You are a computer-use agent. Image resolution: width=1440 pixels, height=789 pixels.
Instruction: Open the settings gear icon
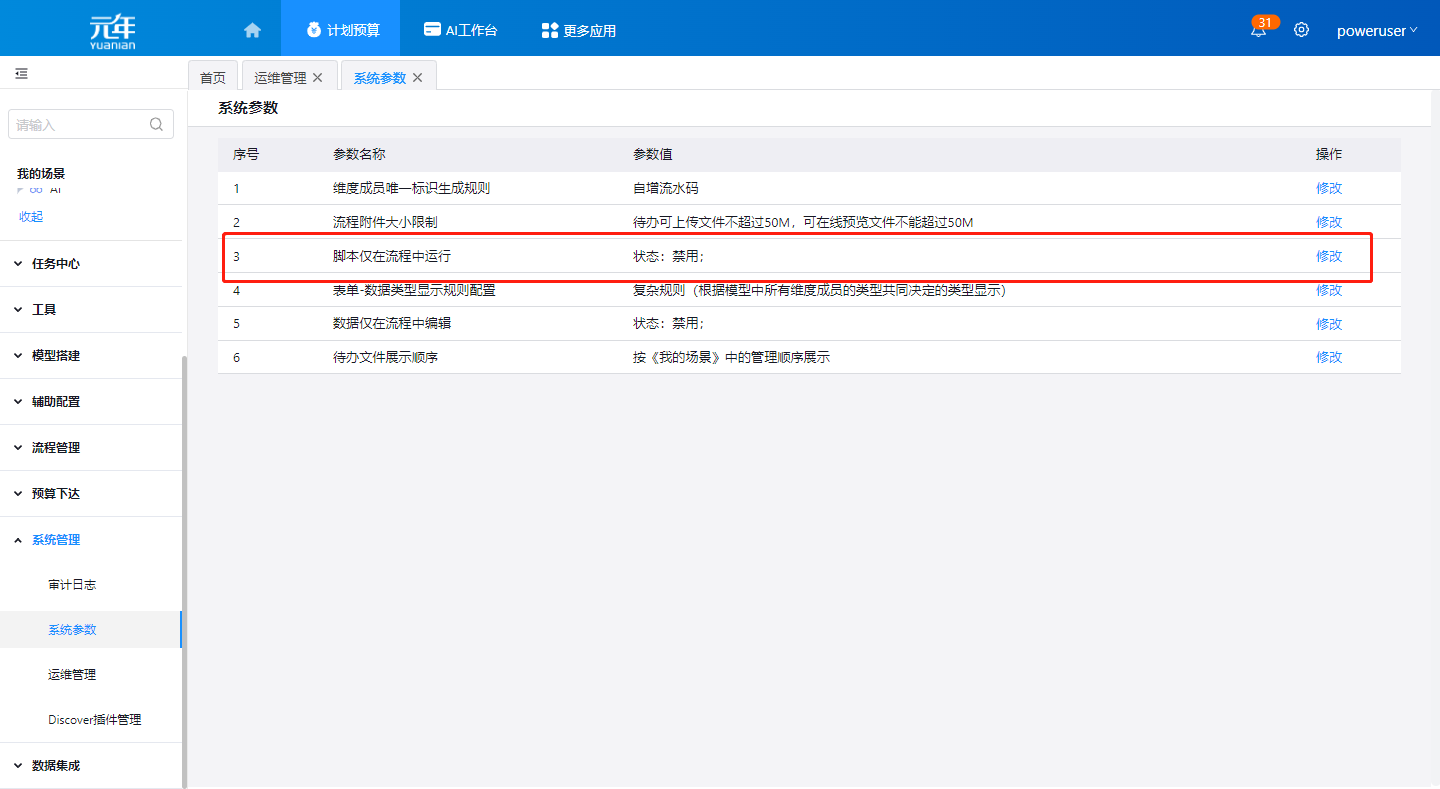[x=1301, y=30]
